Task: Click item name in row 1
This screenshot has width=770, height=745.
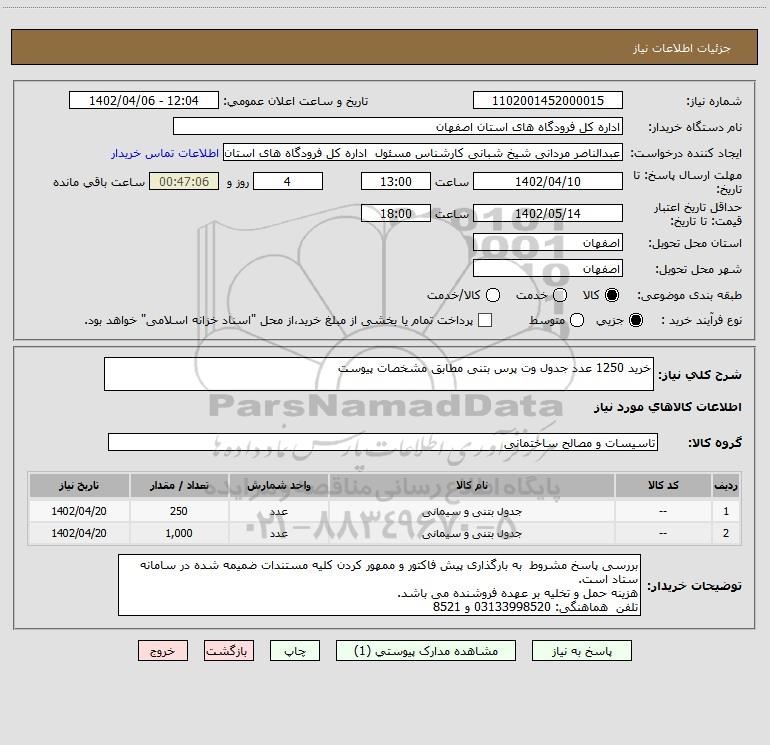Action: 471,511
